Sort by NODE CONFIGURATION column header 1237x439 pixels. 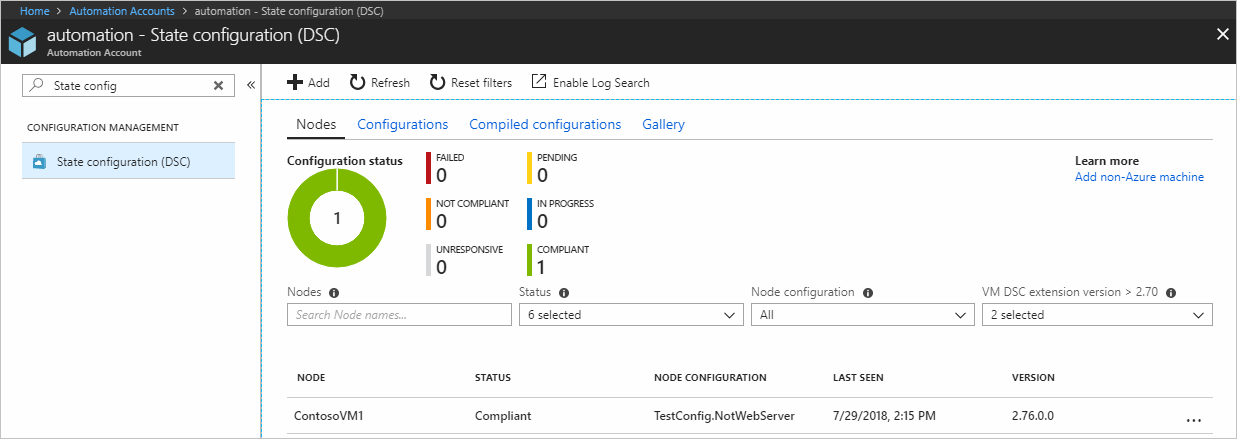[x=710, y=378]
